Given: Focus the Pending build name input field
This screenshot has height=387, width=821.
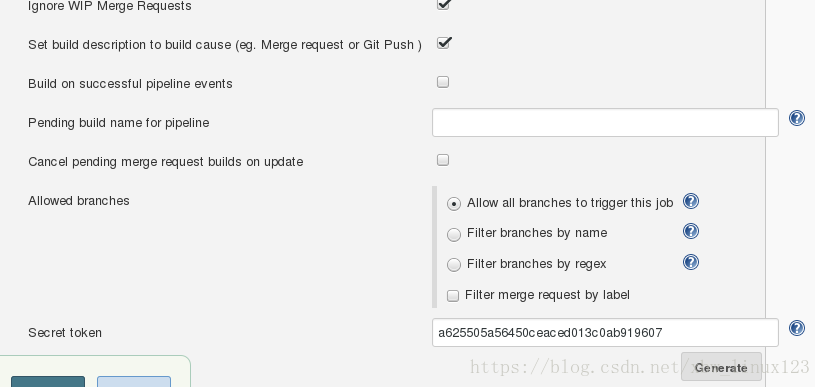Looking at the screenshot, I should pyautogui.click(x=605, y=123).
